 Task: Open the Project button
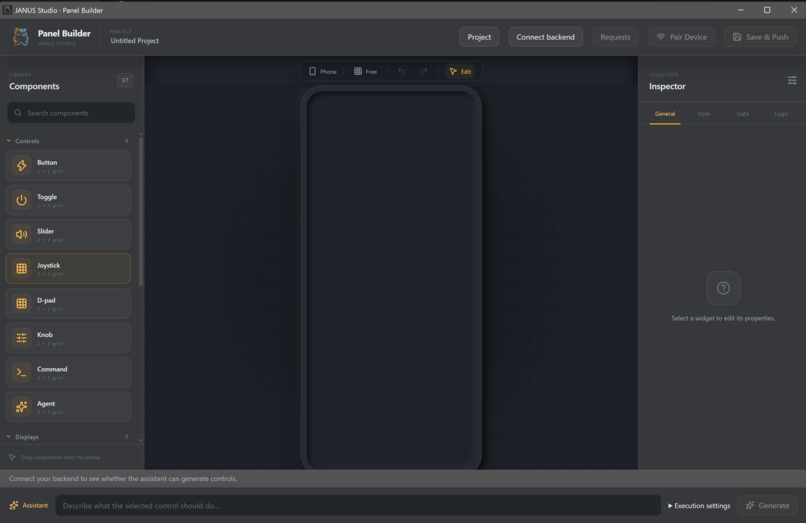click(x=479, y=37)
